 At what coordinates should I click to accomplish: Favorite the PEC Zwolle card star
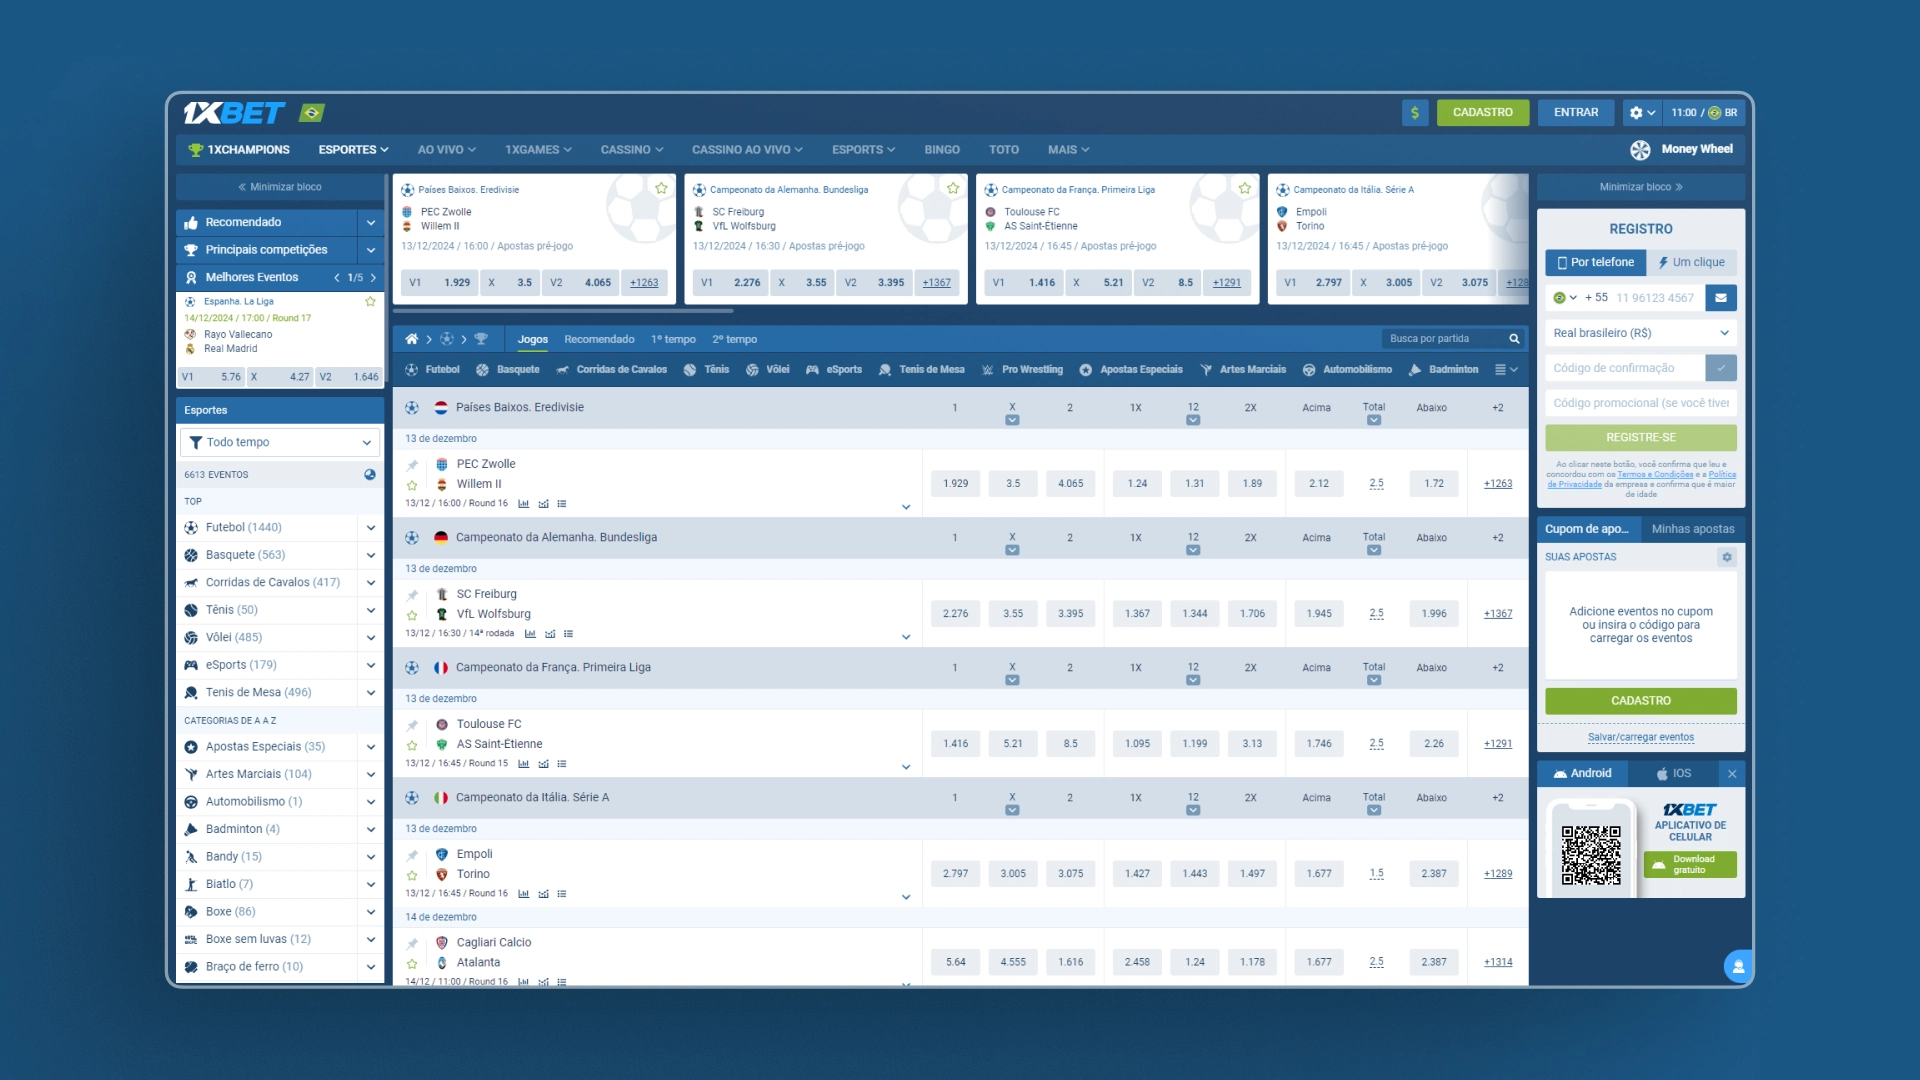pos(661,188)
